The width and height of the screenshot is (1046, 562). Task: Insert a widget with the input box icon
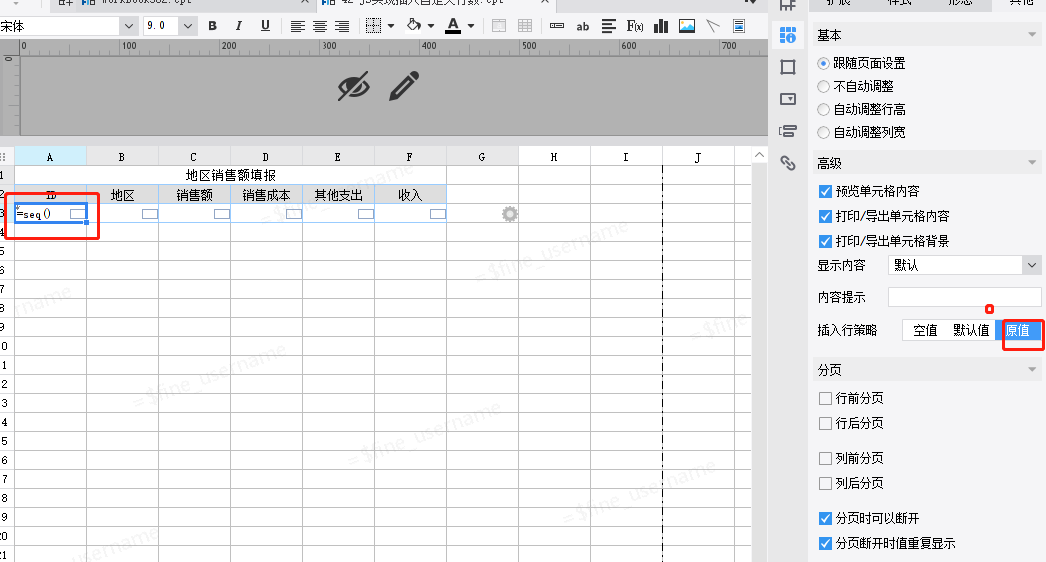point(557,26)
